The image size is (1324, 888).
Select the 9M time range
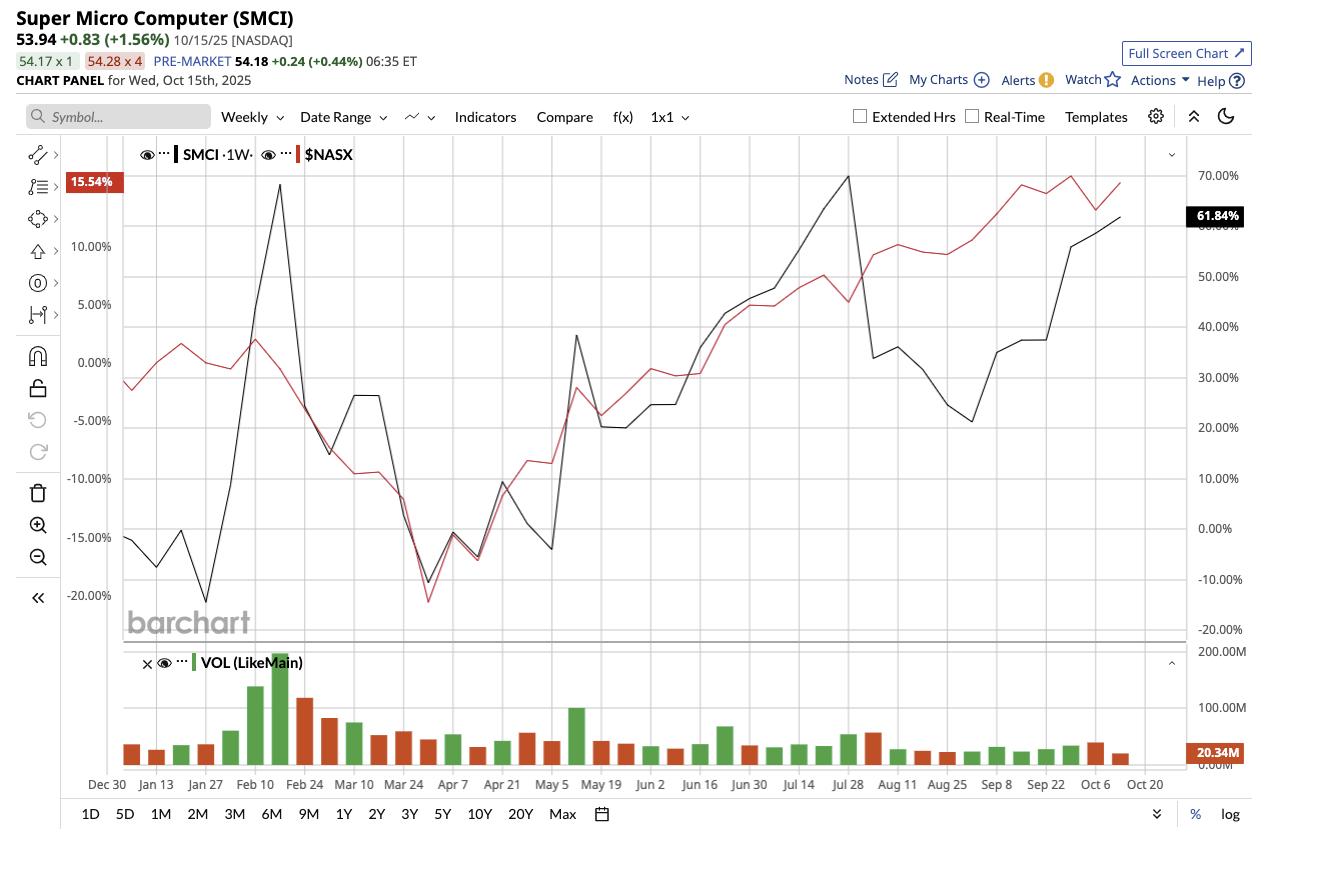(x=308, y=814)
